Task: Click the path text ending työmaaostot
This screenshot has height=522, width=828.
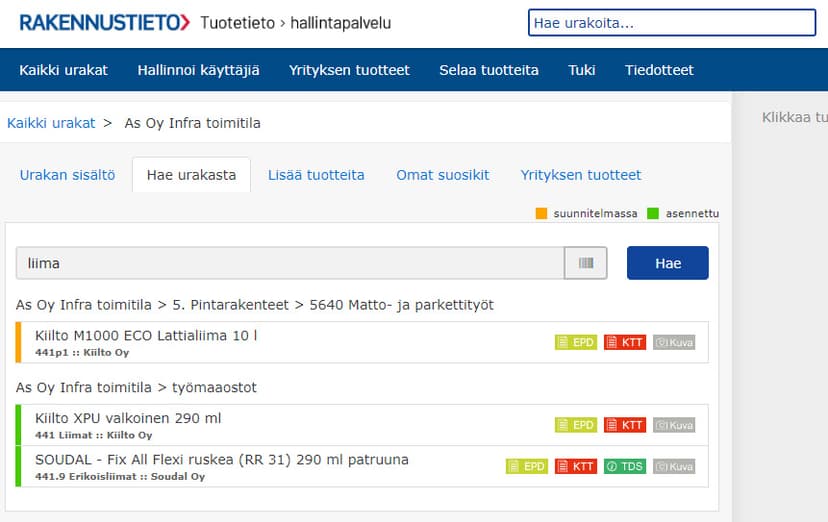Action: (x=136, y=387)
